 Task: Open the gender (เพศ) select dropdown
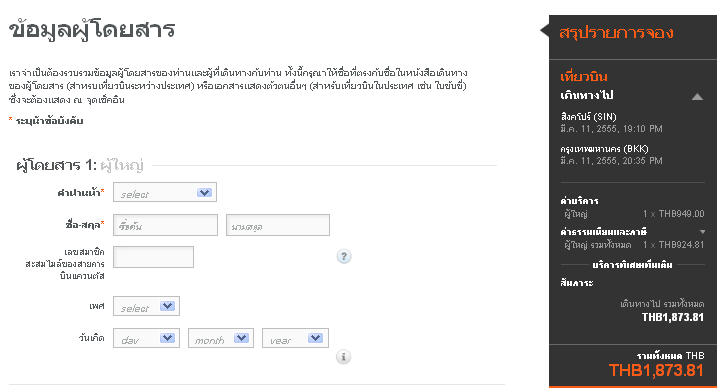pos(146,306)
